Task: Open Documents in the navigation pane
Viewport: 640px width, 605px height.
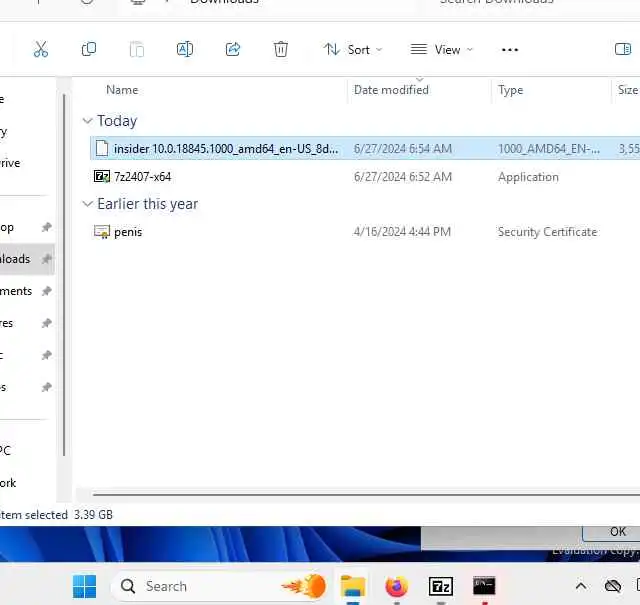Action: click(x=16, y=291)
